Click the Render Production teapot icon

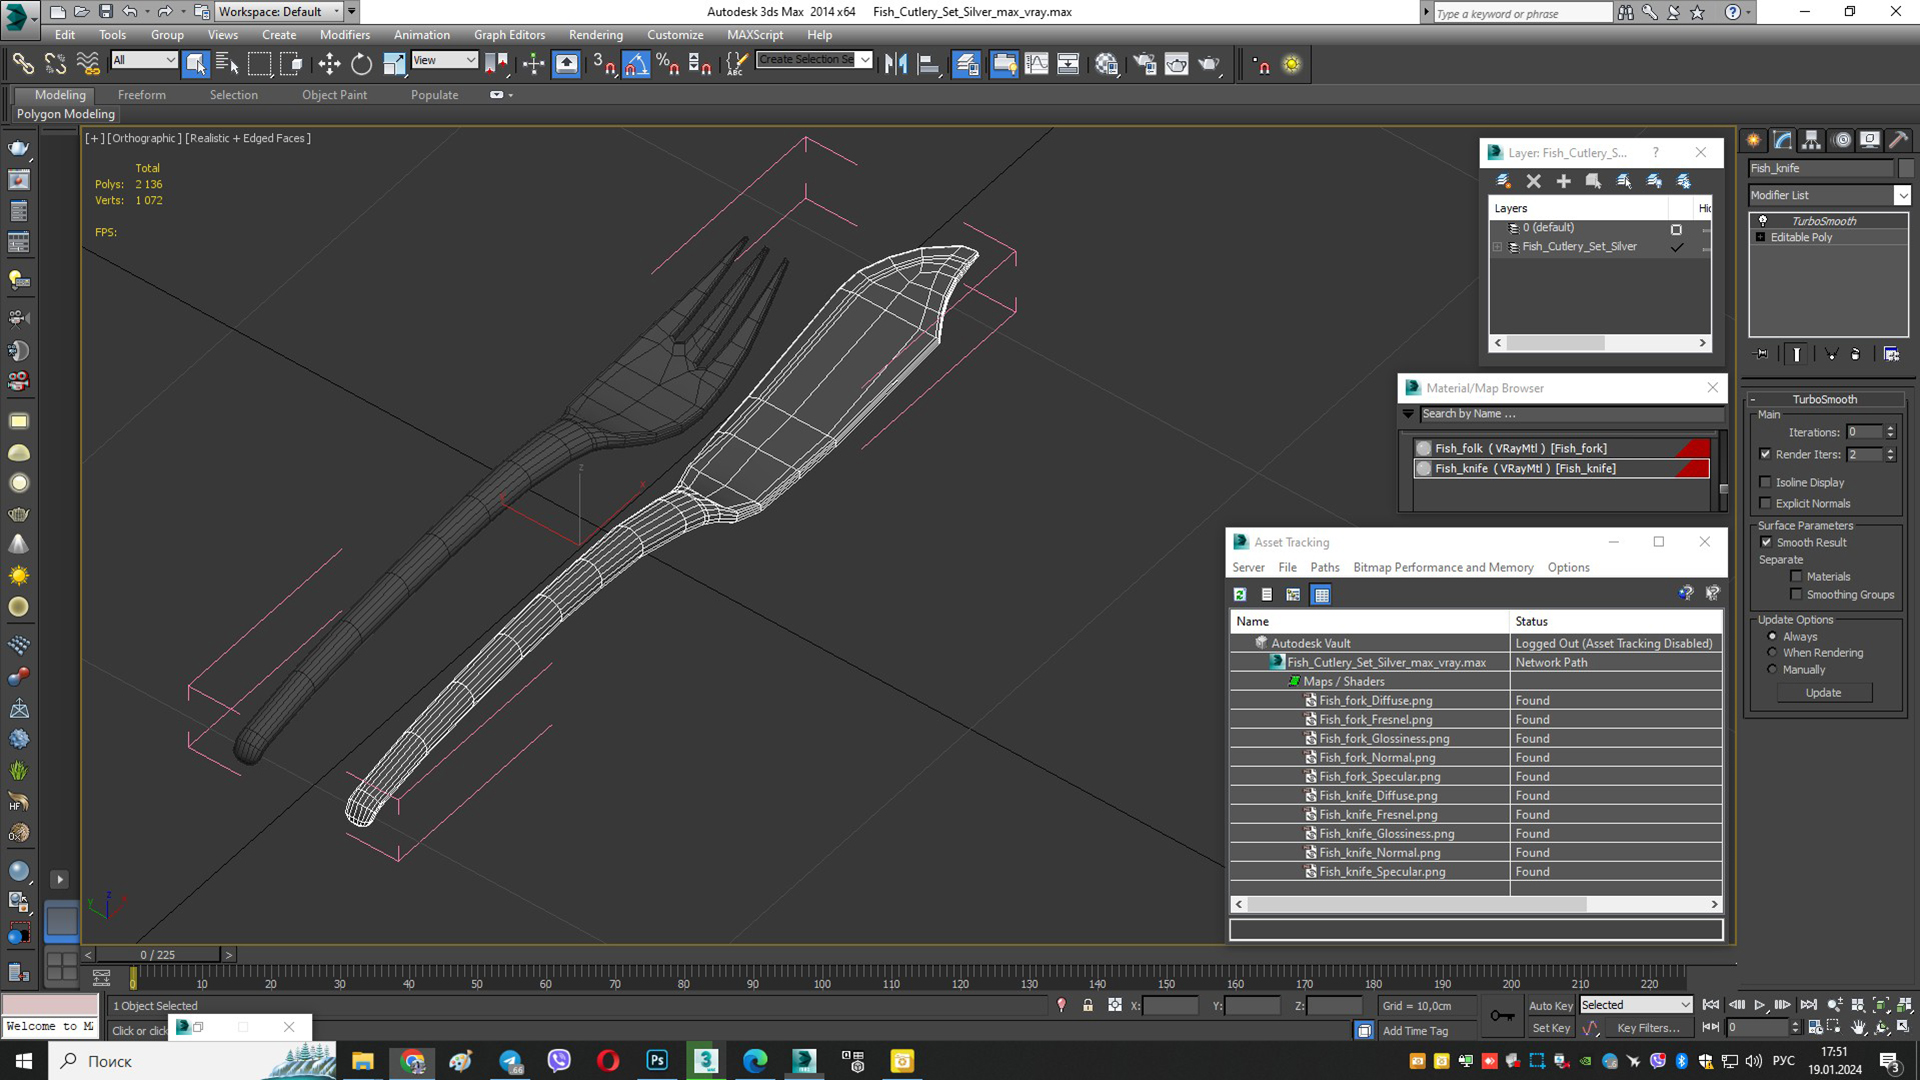(x=1209, y=64)
